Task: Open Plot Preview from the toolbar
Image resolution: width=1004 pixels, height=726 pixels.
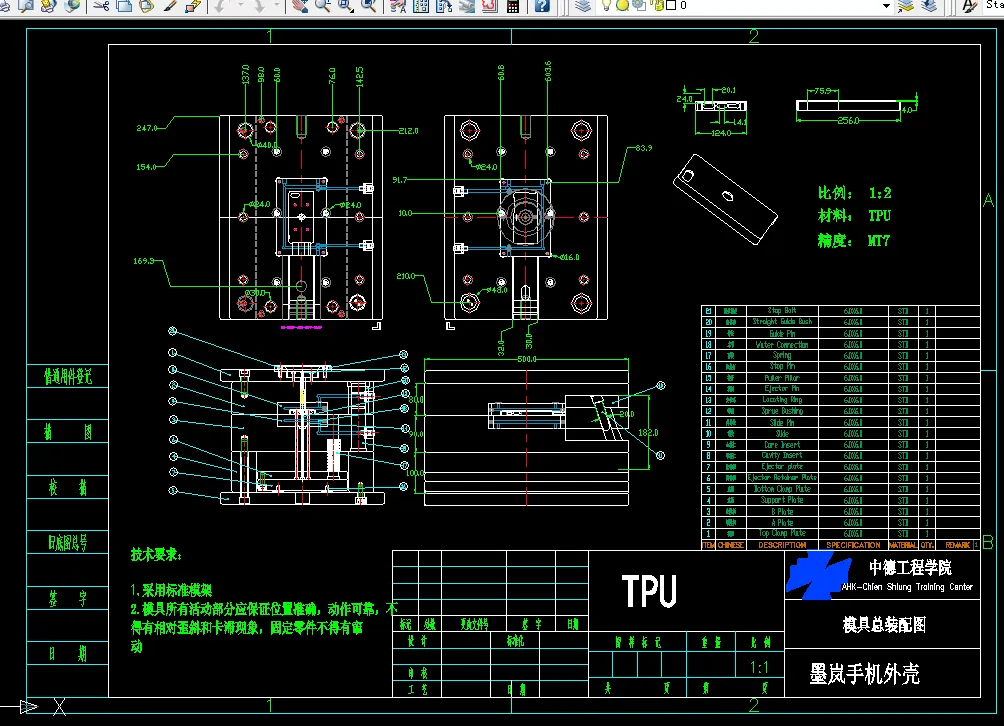Action: pyautogui.click(x=26, y=6)
